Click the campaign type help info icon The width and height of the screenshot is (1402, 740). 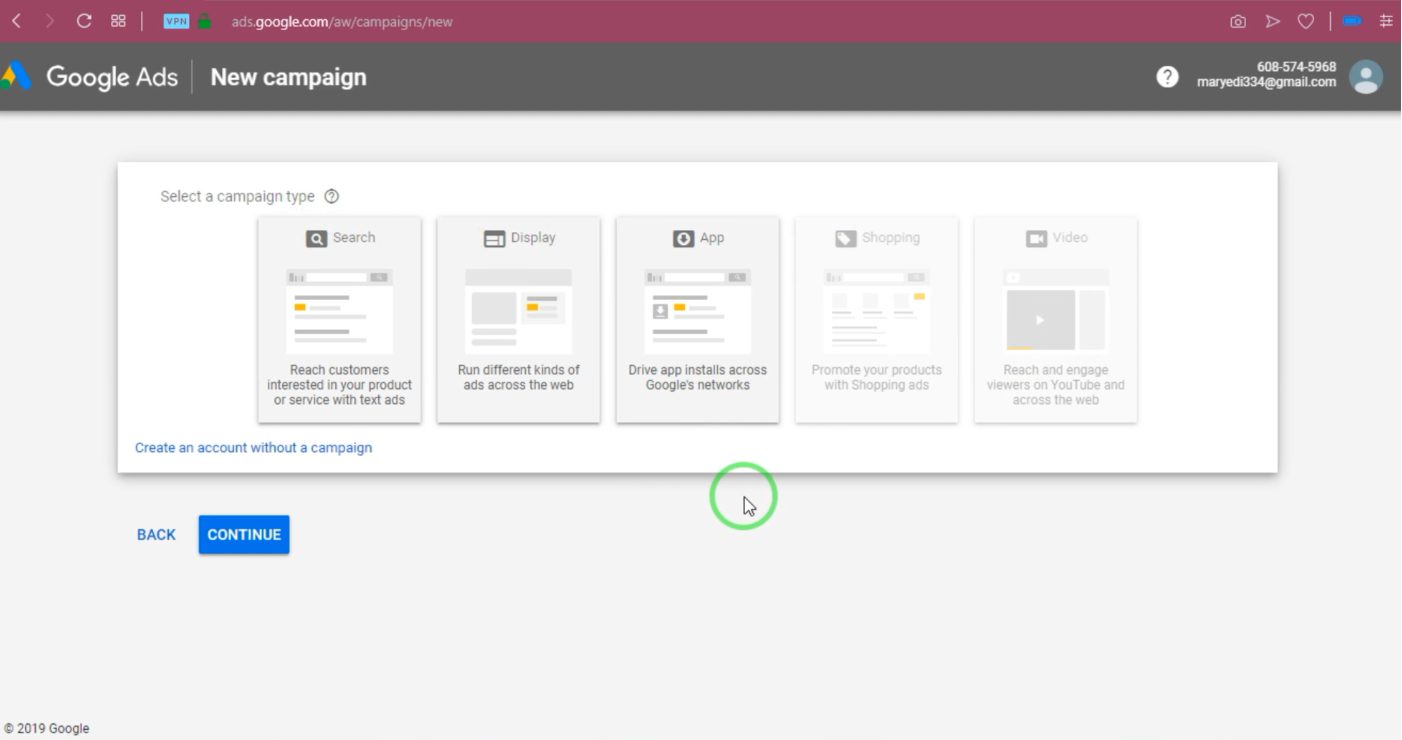[332, 197]
